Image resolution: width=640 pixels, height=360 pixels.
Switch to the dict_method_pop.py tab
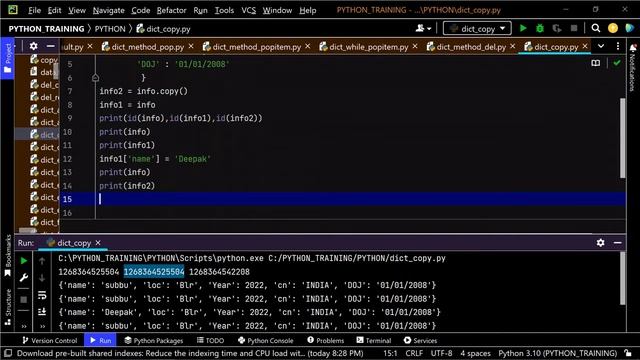tap(147, 47)
